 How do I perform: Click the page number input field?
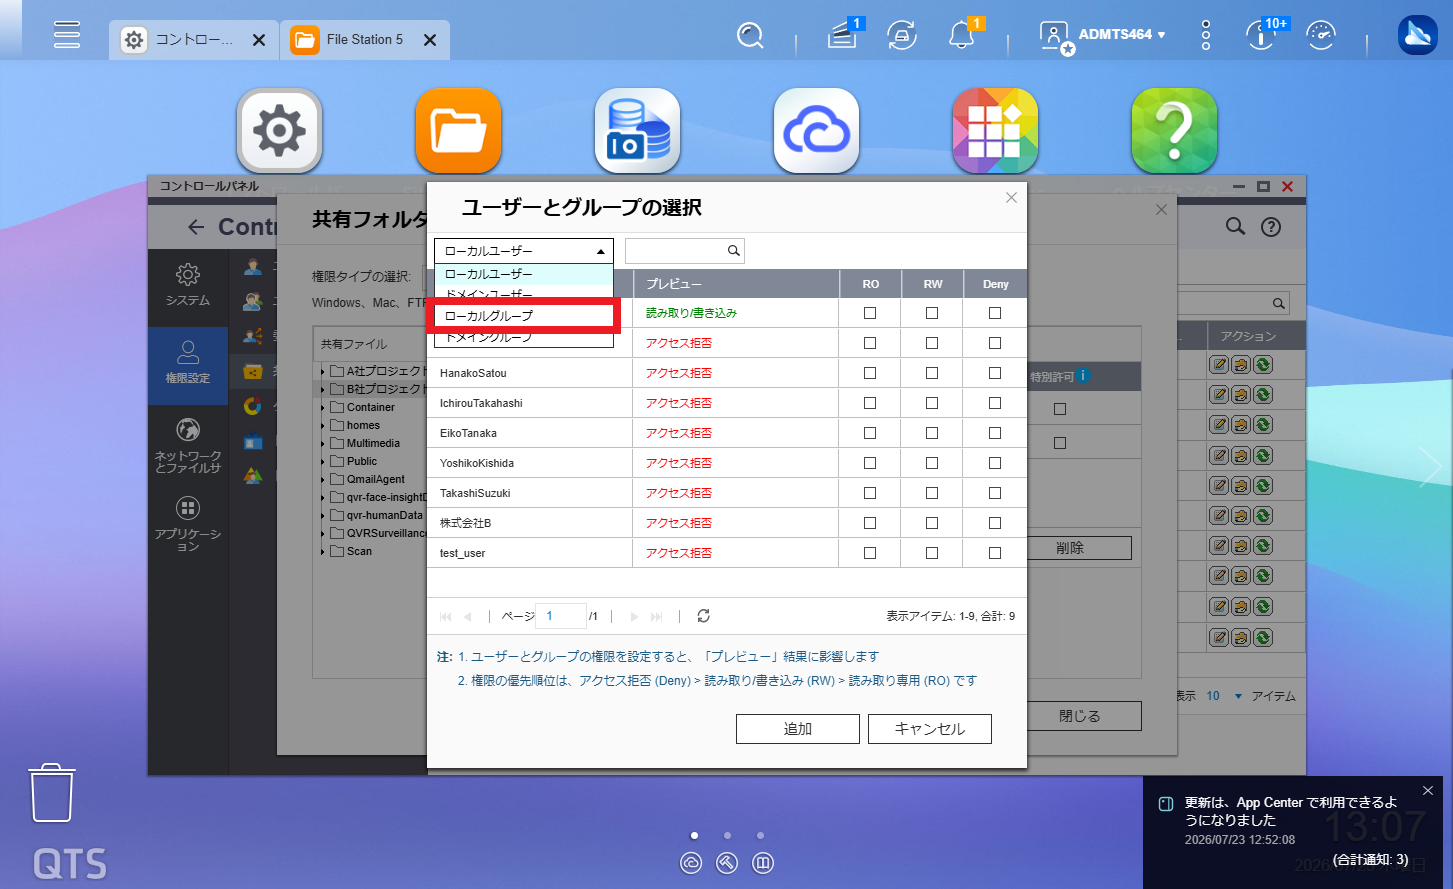(561, 616)
